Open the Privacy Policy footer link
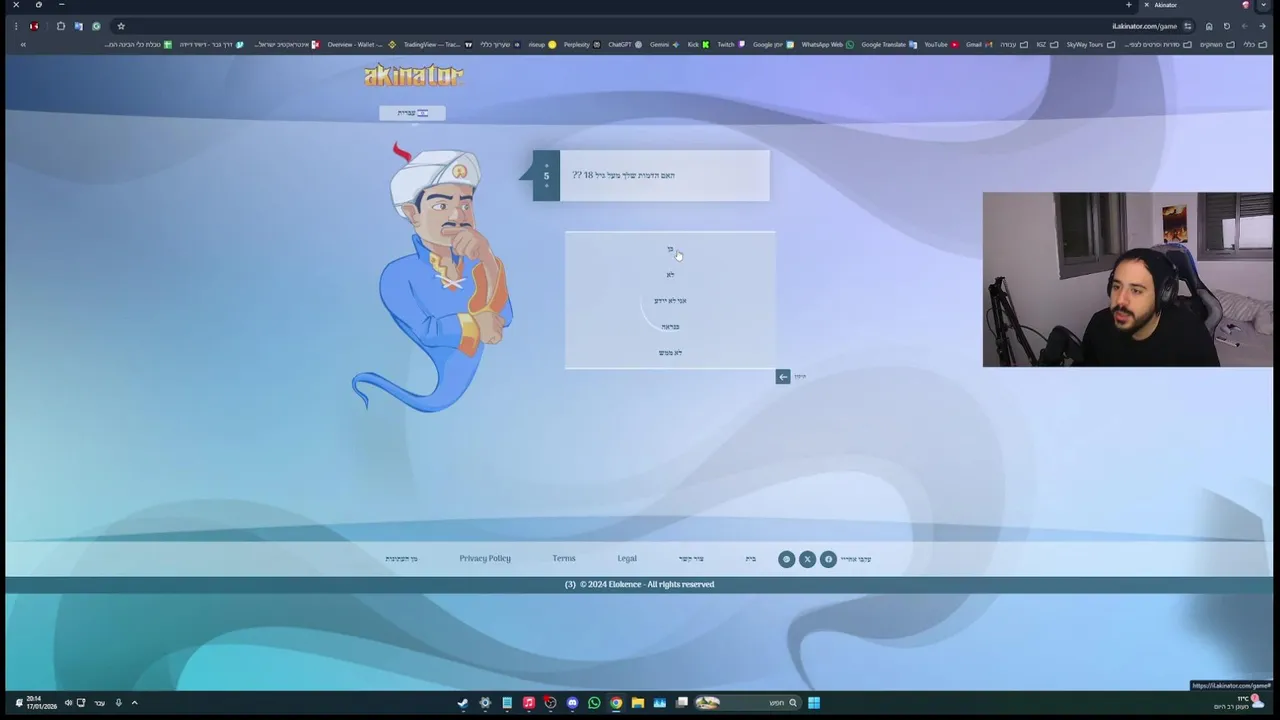 (x=485, y=558)
